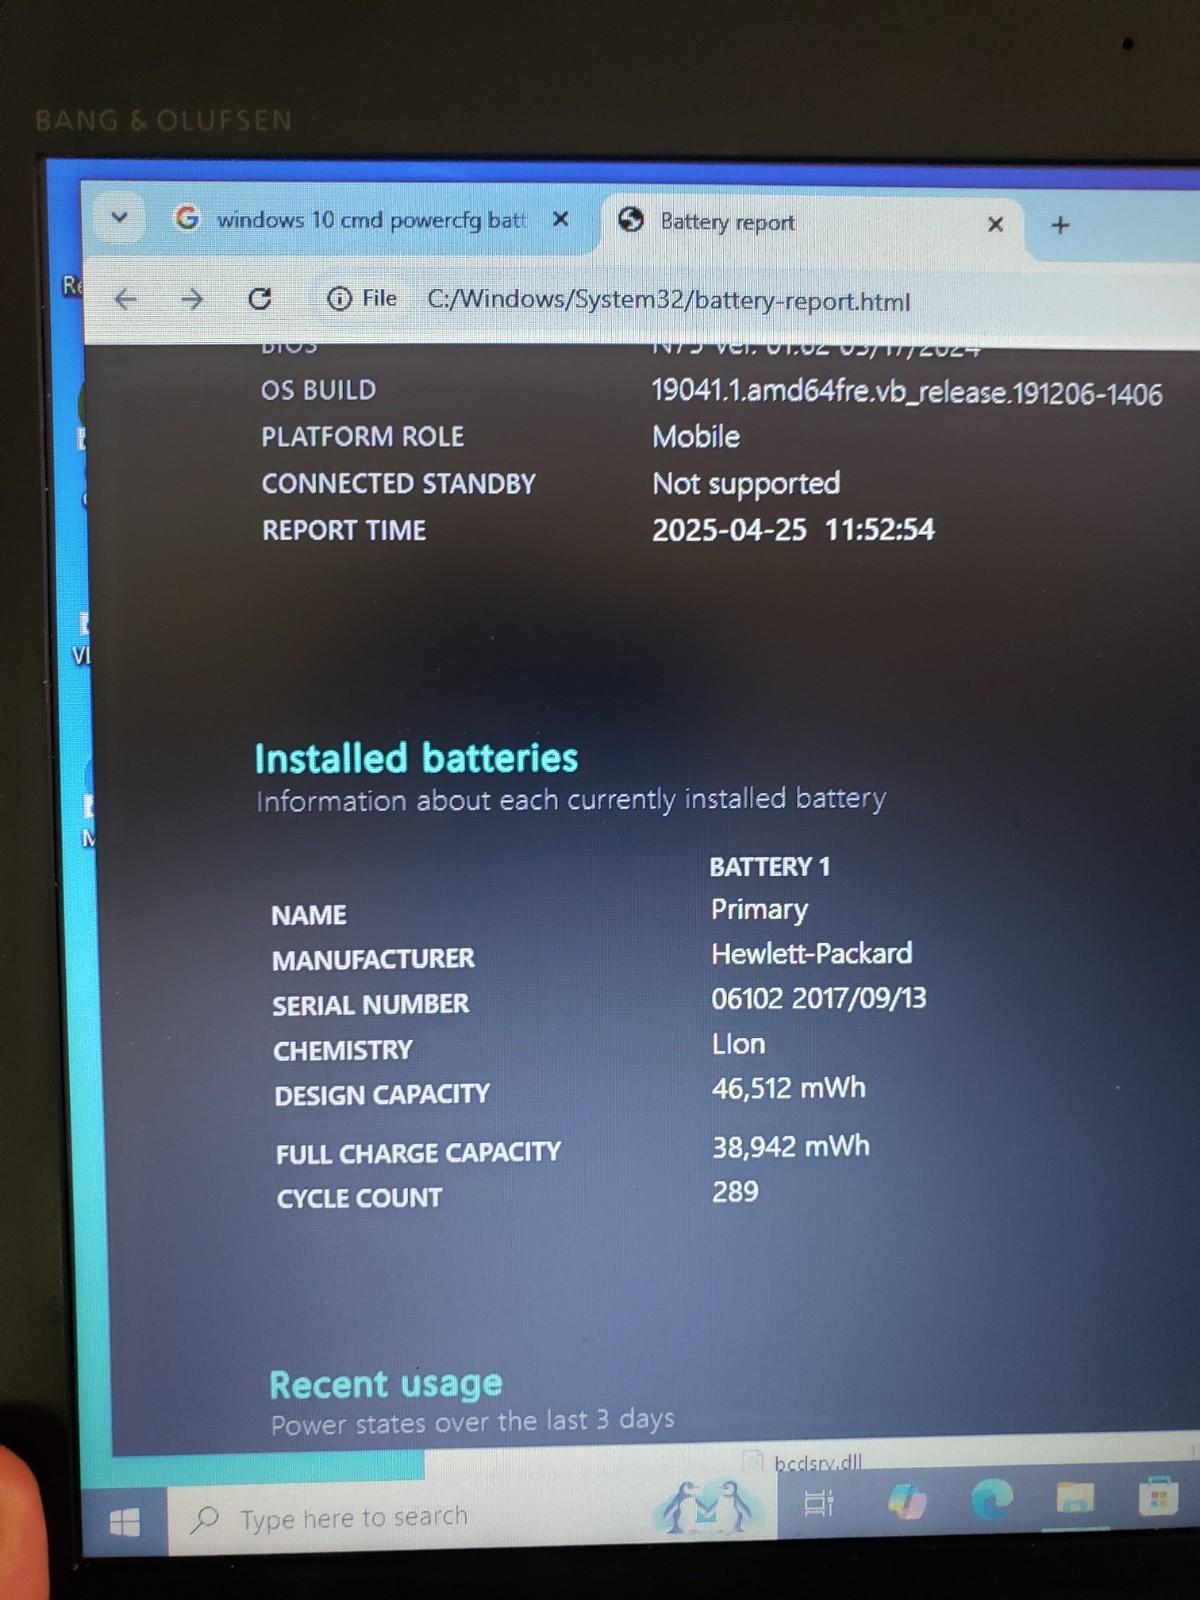
Task: Select the CONNECTED STANDBY label
Action: [x=398, y=484]
